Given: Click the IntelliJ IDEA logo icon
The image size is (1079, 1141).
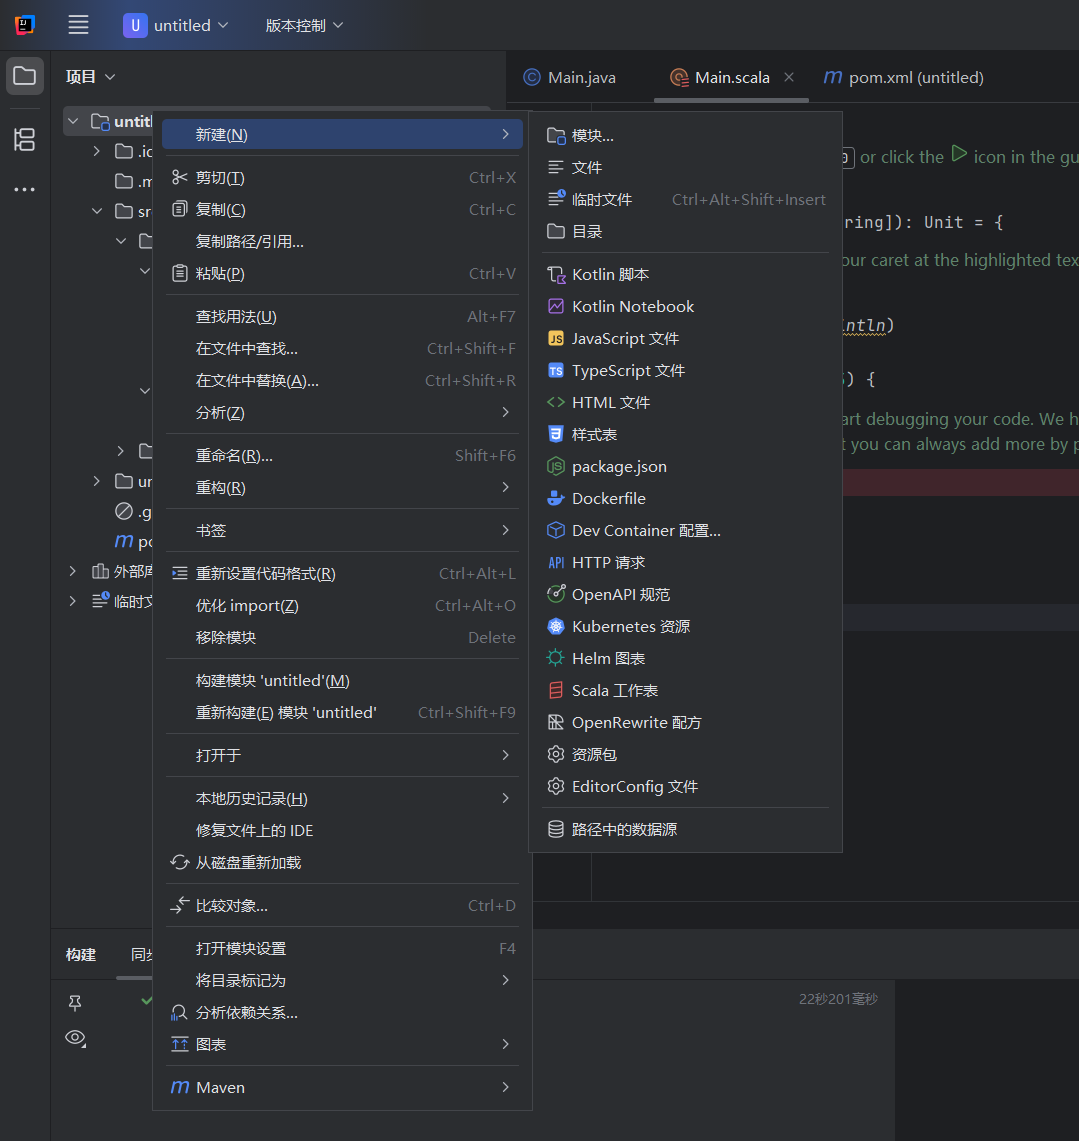Looking at the screenshot, I should point(24,25).
